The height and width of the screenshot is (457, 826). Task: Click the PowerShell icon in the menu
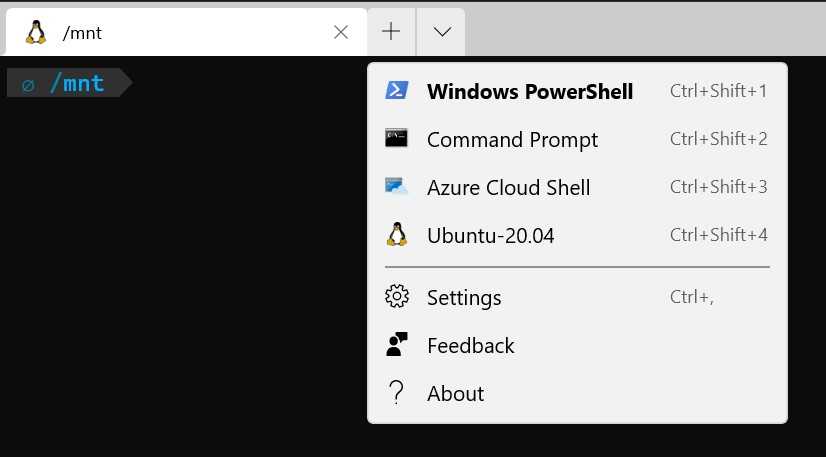[x=396, y=91]
